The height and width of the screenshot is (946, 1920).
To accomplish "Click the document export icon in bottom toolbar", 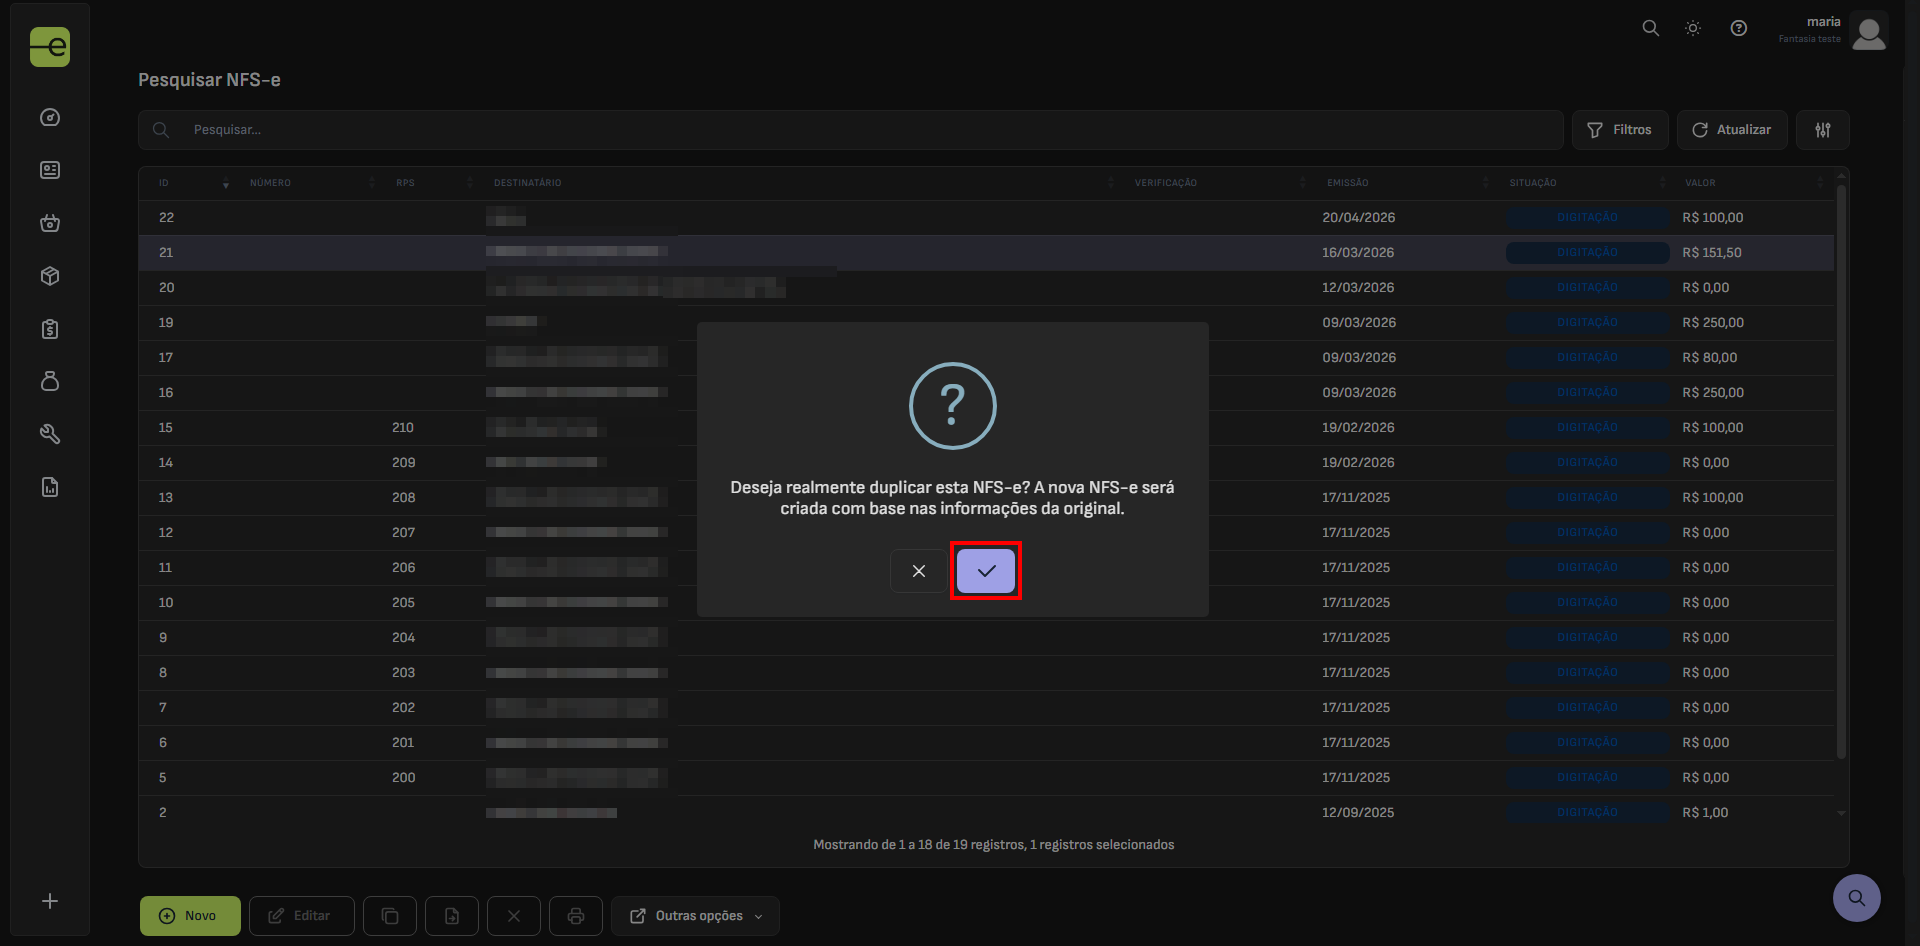I will click(x=452, y=916).
